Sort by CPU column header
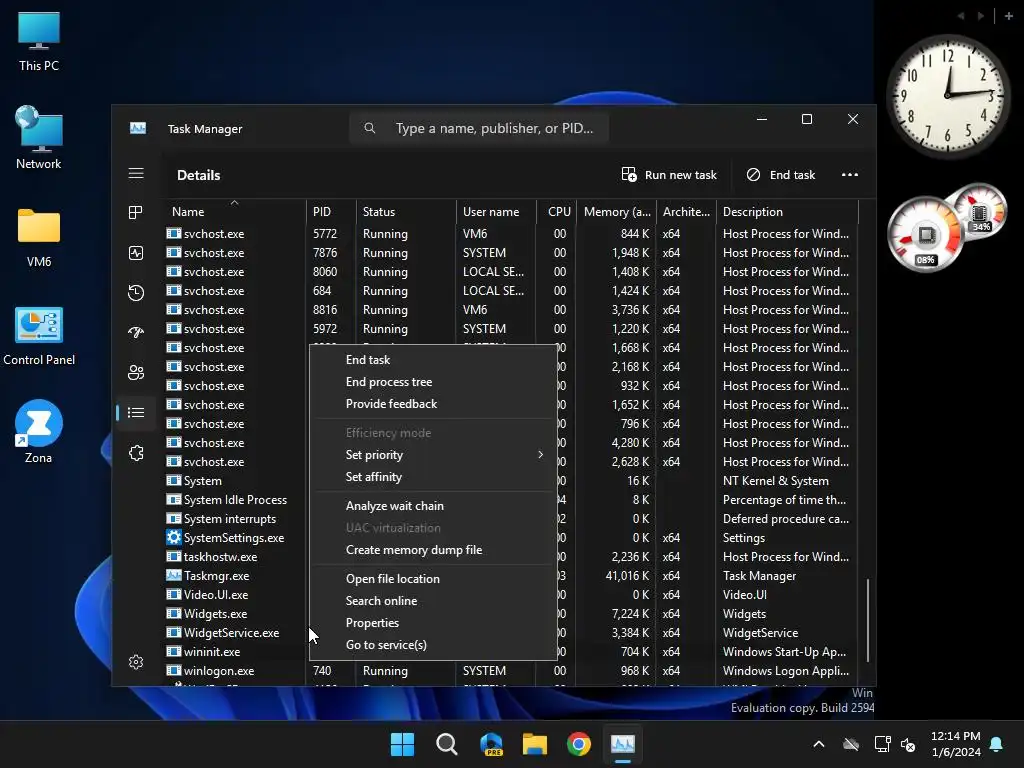Viewport: 1024px width, 768px height. pos(557,212)
